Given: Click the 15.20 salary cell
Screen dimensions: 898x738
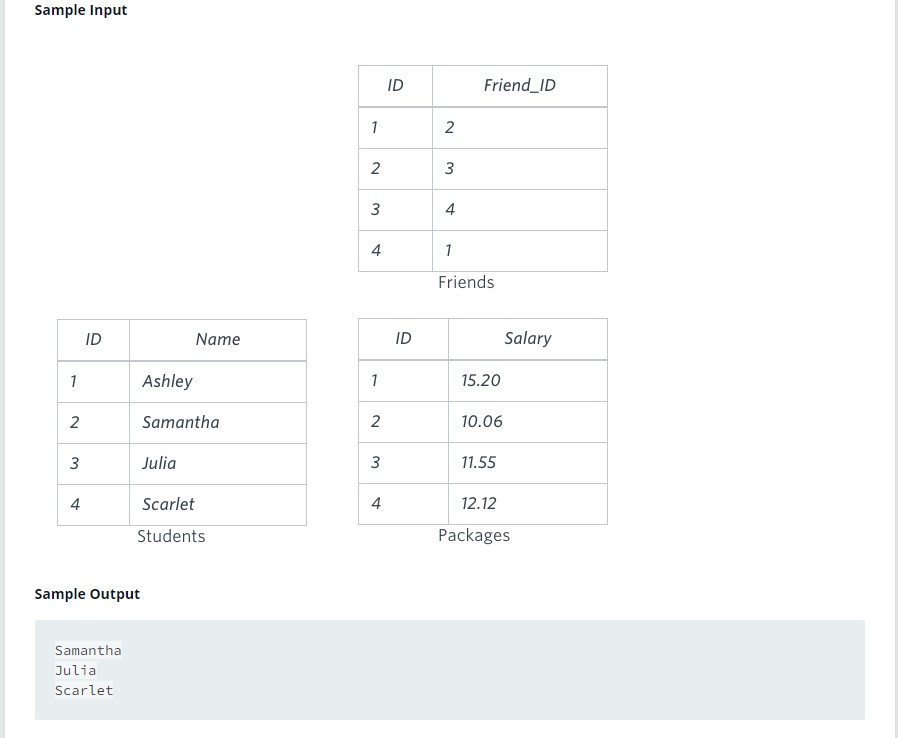Looking at the screenshot, I should pos(481,380).
